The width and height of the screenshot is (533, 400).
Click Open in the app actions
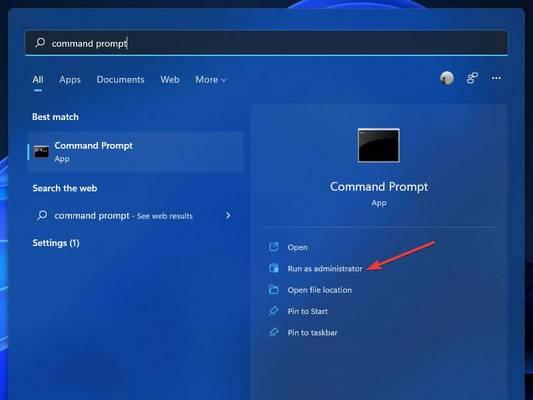click(x=297, y=247)
